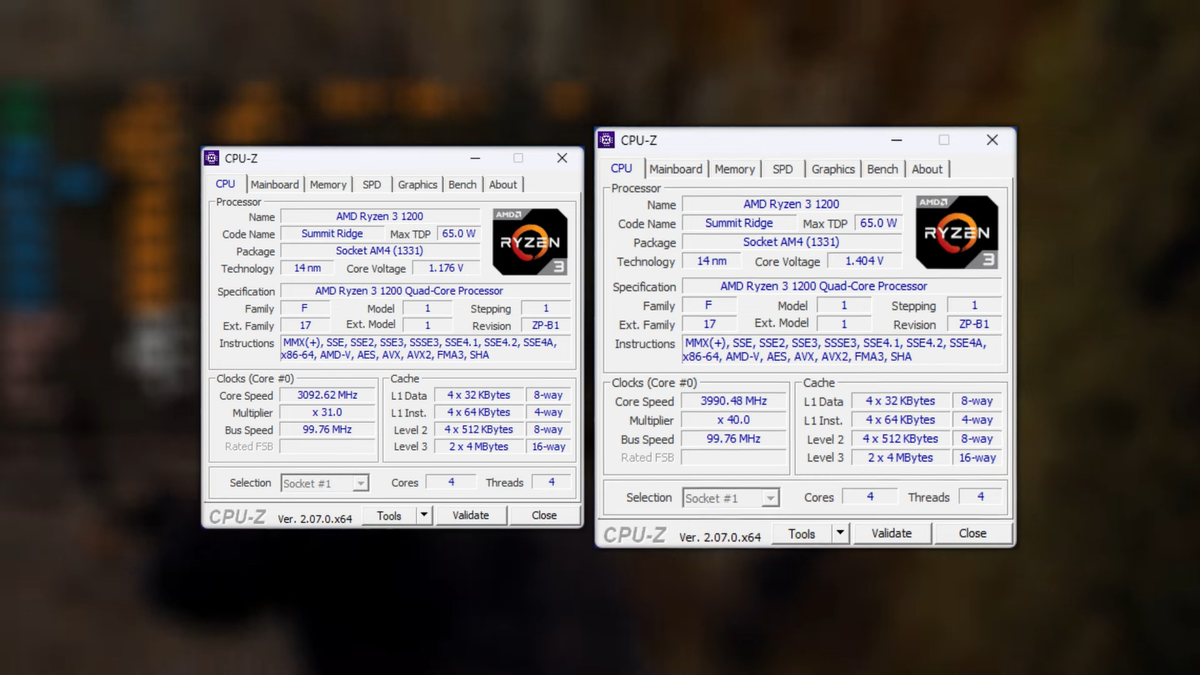The height and width of the screenshot is (675, 1200).
Task: Minimize the left CPU-Z window
Action: click(x=474, y=158)
